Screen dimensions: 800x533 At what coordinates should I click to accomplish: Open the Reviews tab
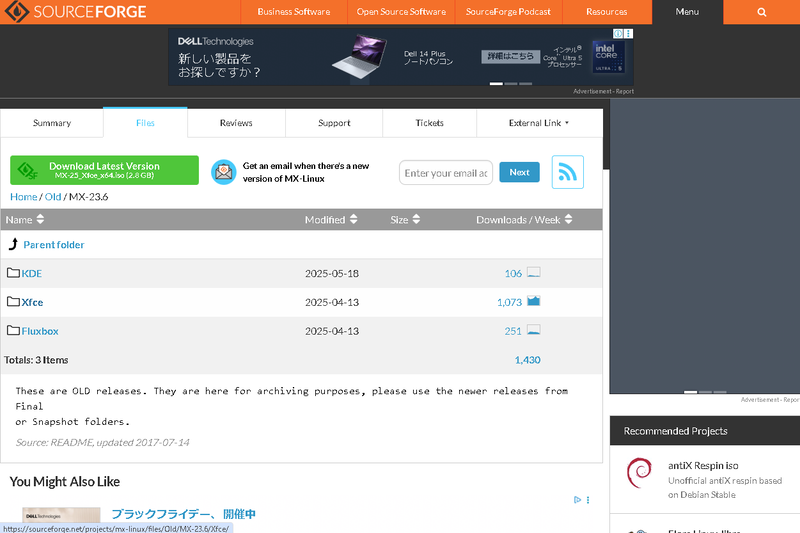pyautogui.click(x=236, y=123)
